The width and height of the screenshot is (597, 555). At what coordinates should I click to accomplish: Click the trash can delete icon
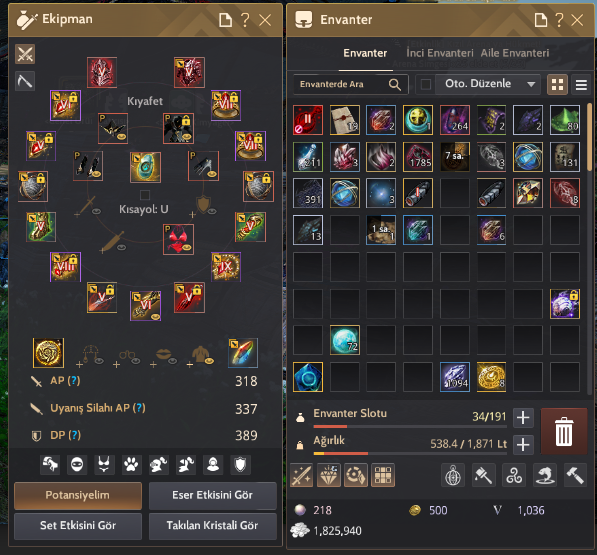pos(563,432)
